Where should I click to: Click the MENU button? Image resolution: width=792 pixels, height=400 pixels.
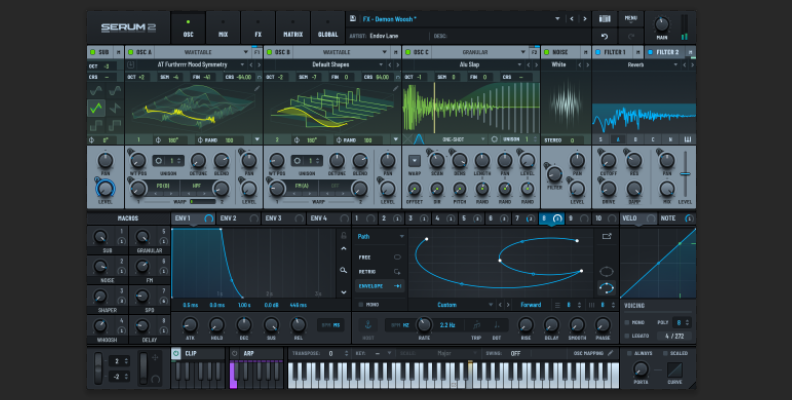coord(630,18)
